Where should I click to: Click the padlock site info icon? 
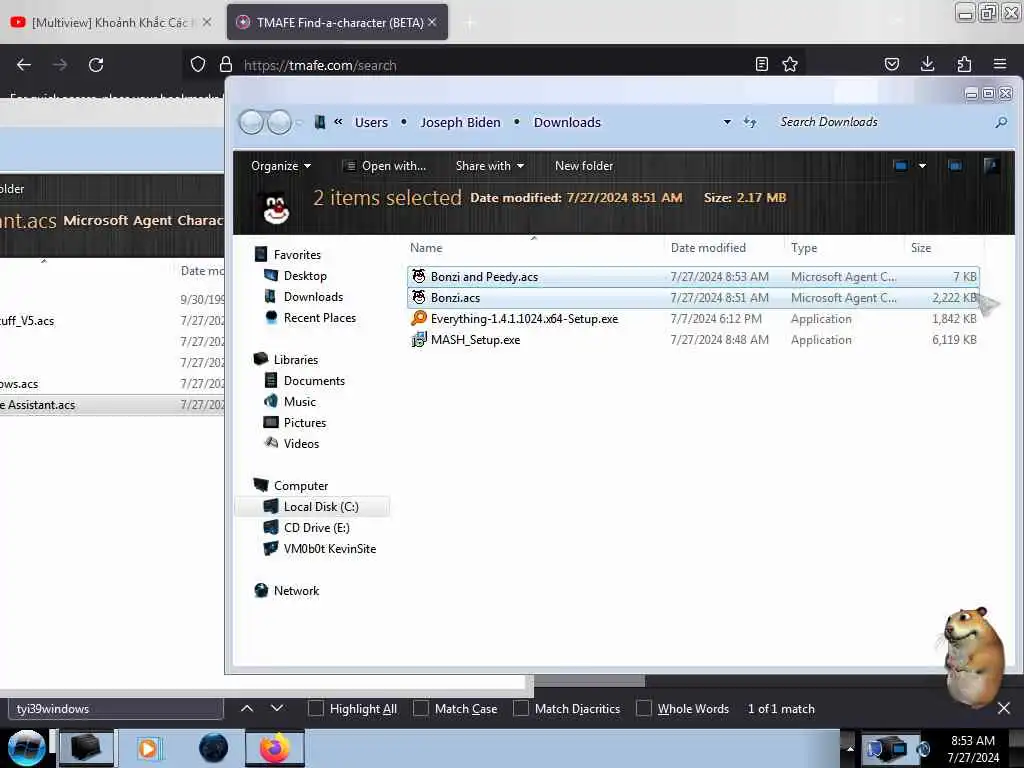point(226,65)
